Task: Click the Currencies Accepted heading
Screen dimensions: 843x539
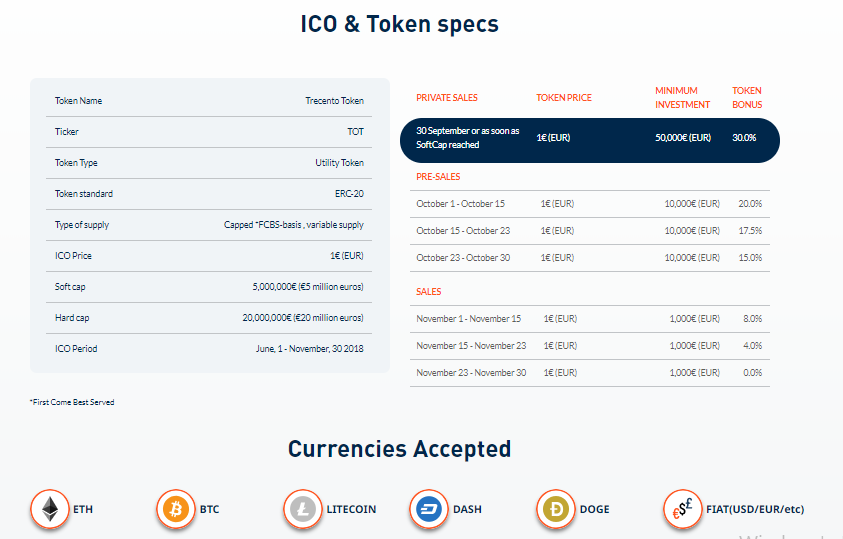Action: pos(399,449)
